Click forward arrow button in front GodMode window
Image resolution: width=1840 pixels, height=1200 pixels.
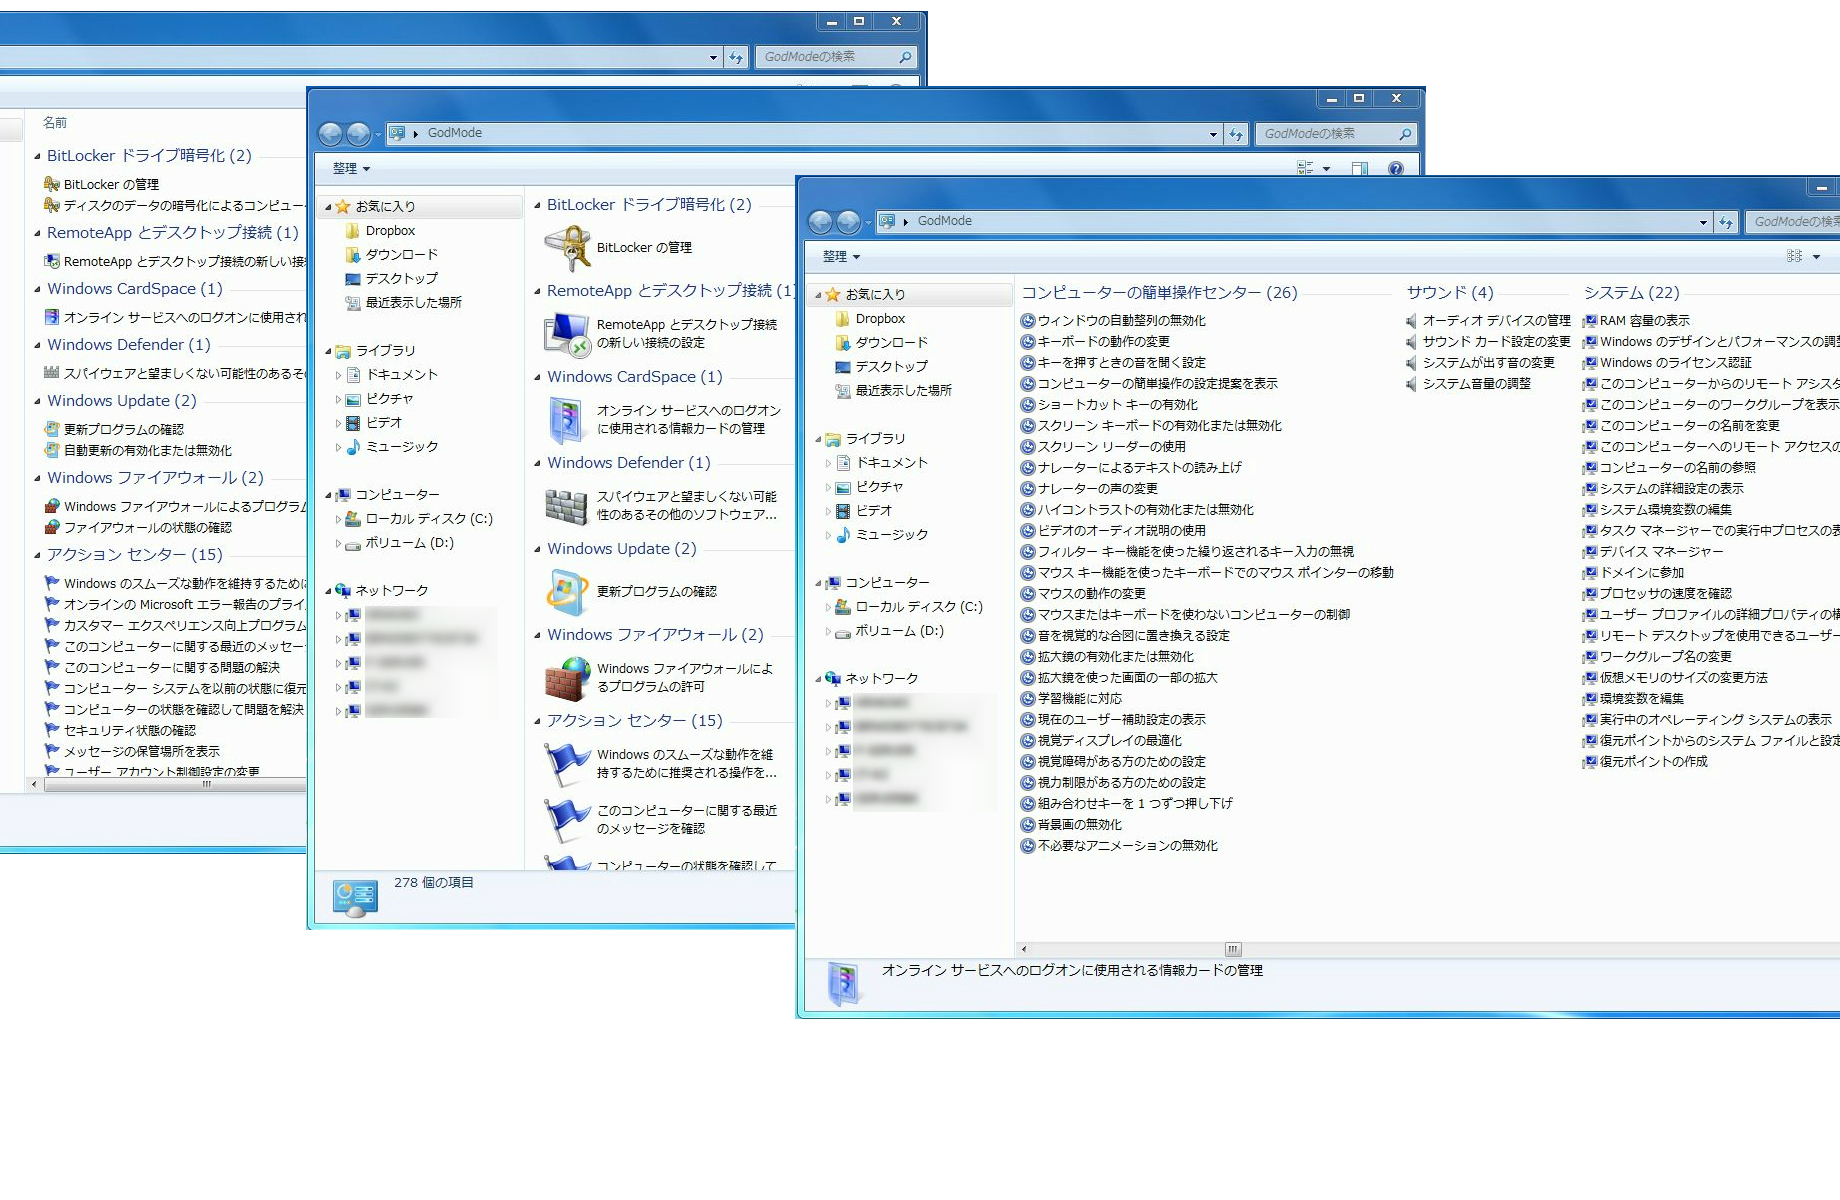click(x=848, y=221)
